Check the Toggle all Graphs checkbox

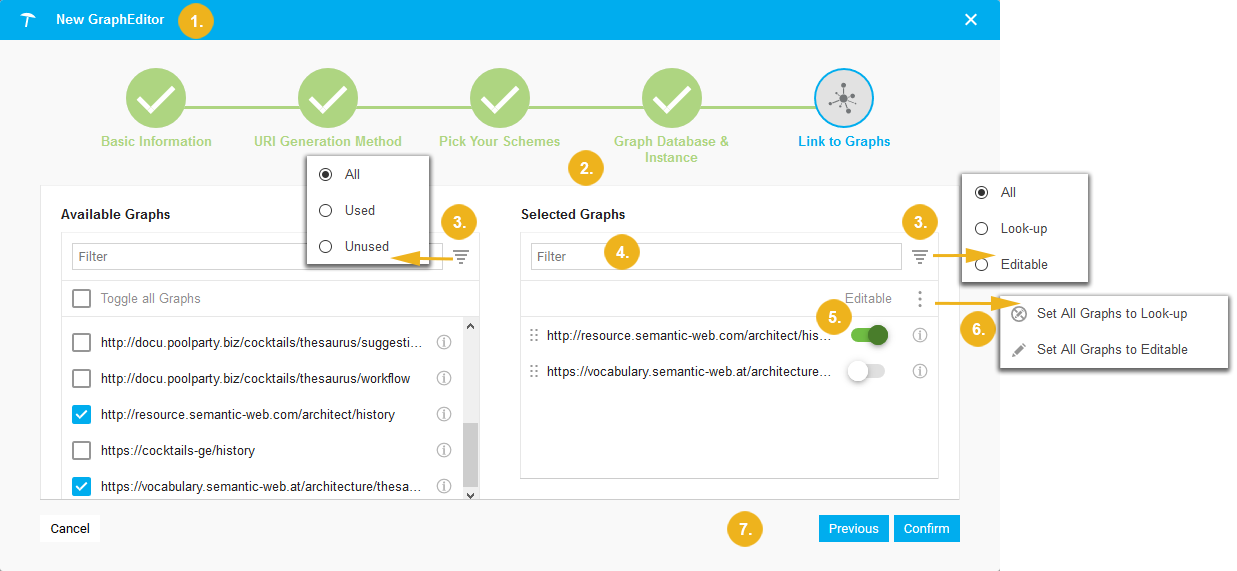82,298
